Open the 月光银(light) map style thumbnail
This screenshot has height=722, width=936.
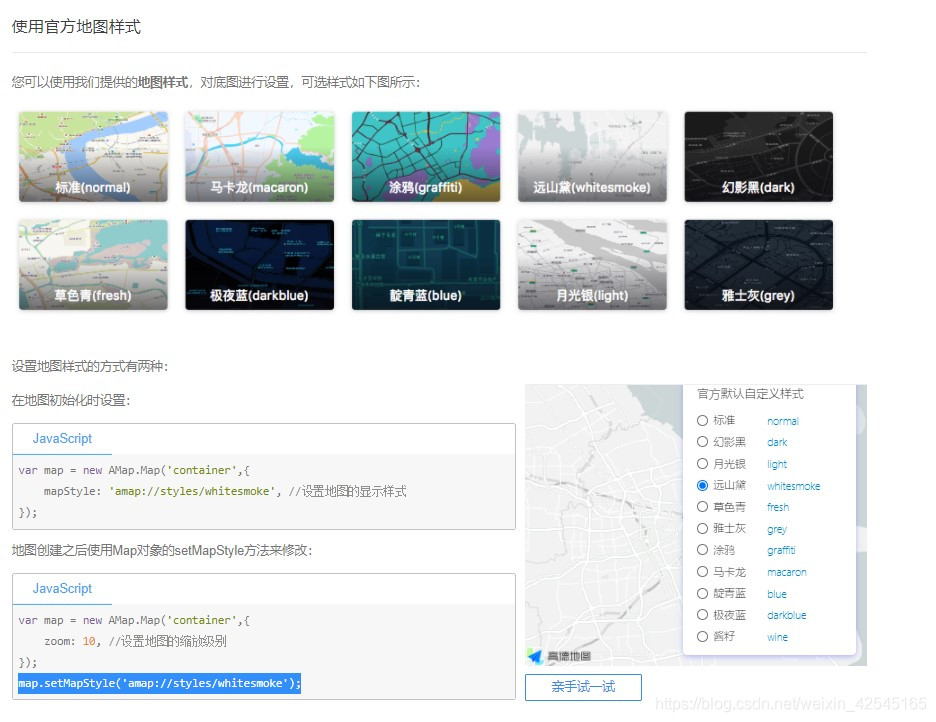(592, 264)
